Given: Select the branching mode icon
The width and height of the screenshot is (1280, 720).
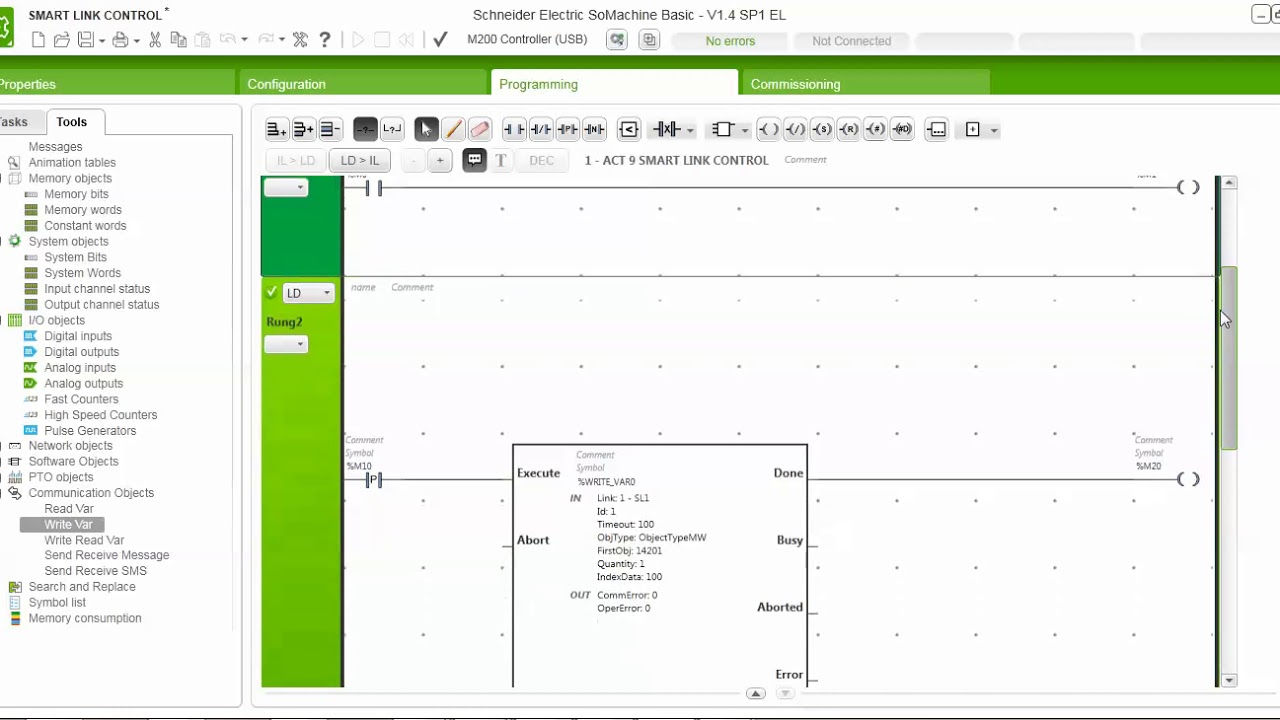Looking at the screenshot, I should (x=392, y=129).
